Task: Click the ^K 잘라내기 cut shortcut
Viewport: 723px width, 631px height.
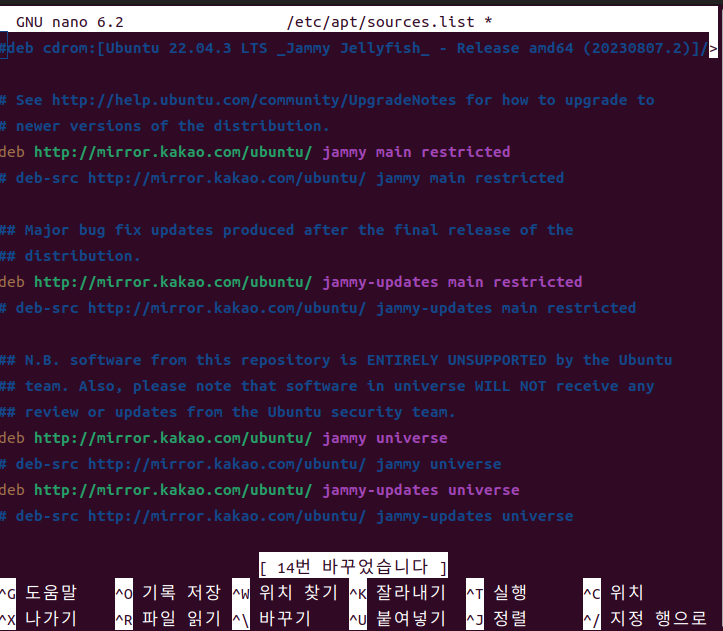Action: tap(397, 593)
